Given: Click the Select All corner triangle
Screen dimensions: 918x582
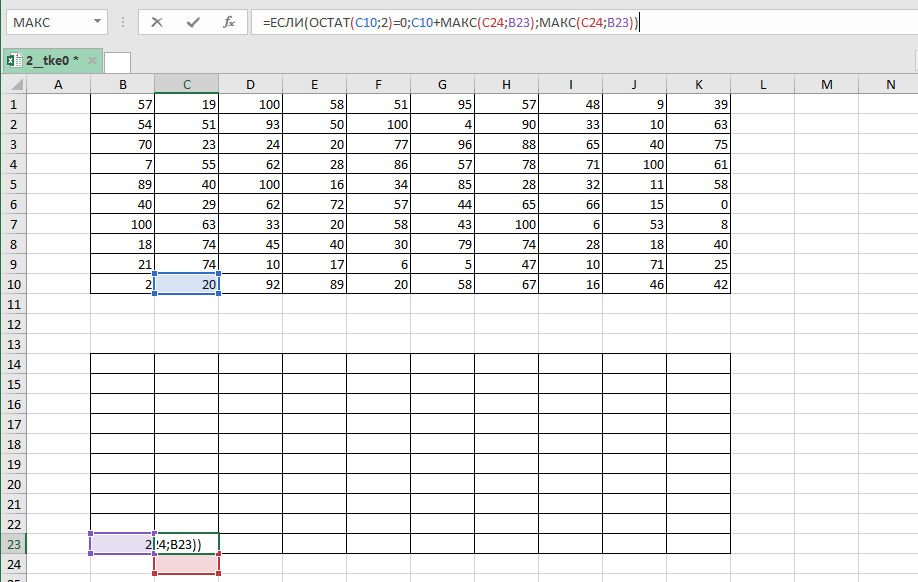Looking at the screenshot, I should pos(13,85).
